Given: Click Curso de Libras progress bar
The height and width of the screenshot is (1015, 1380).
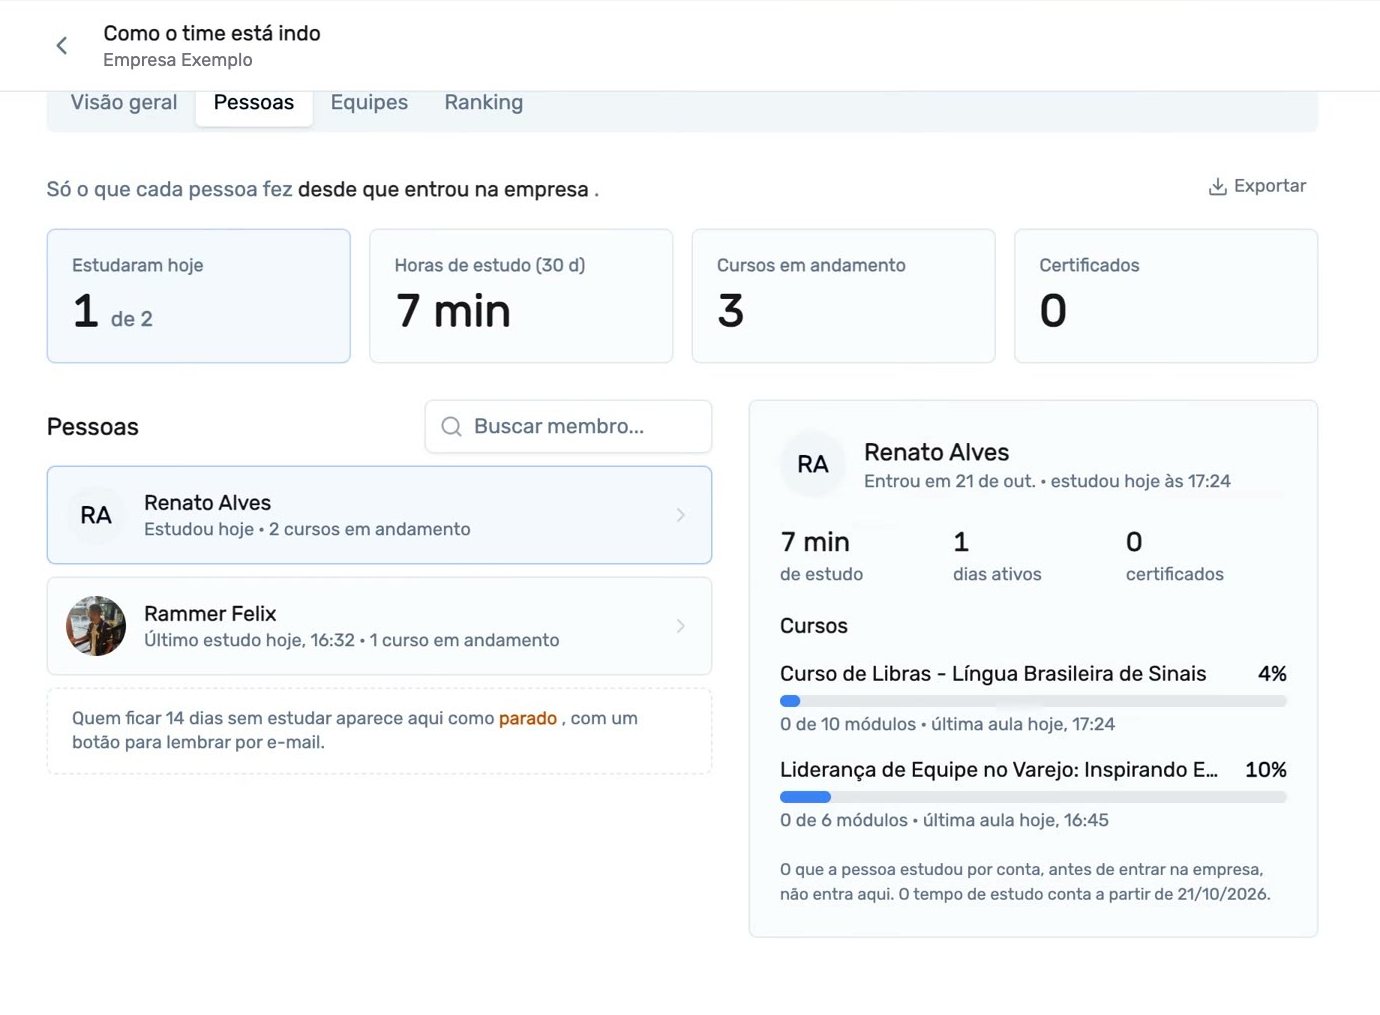Looking at the screenshot, I should click(x=1033, y=701).
